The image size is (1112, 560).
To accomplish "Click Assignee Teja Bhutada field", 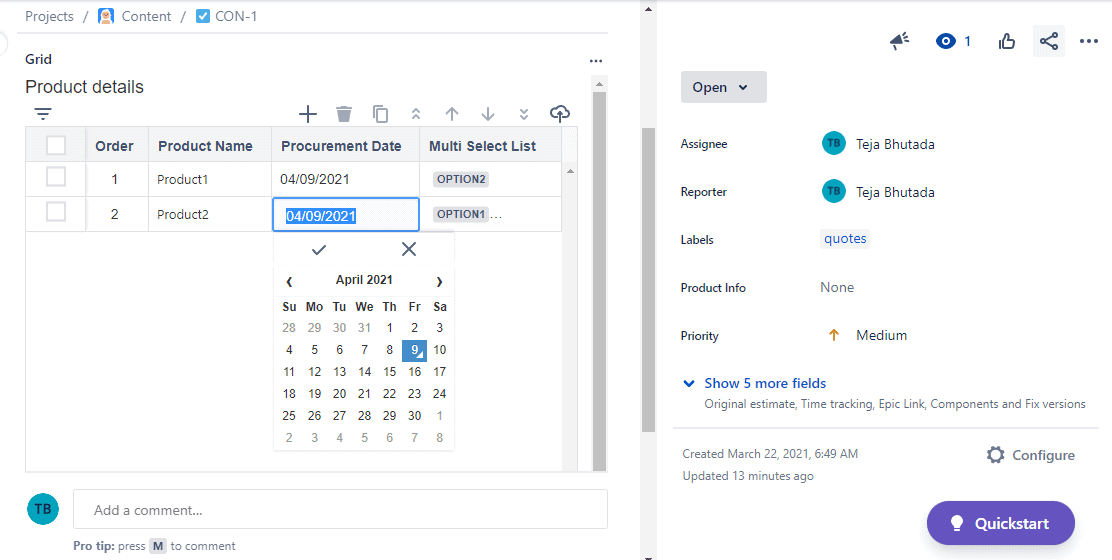I will pos(879,144).
